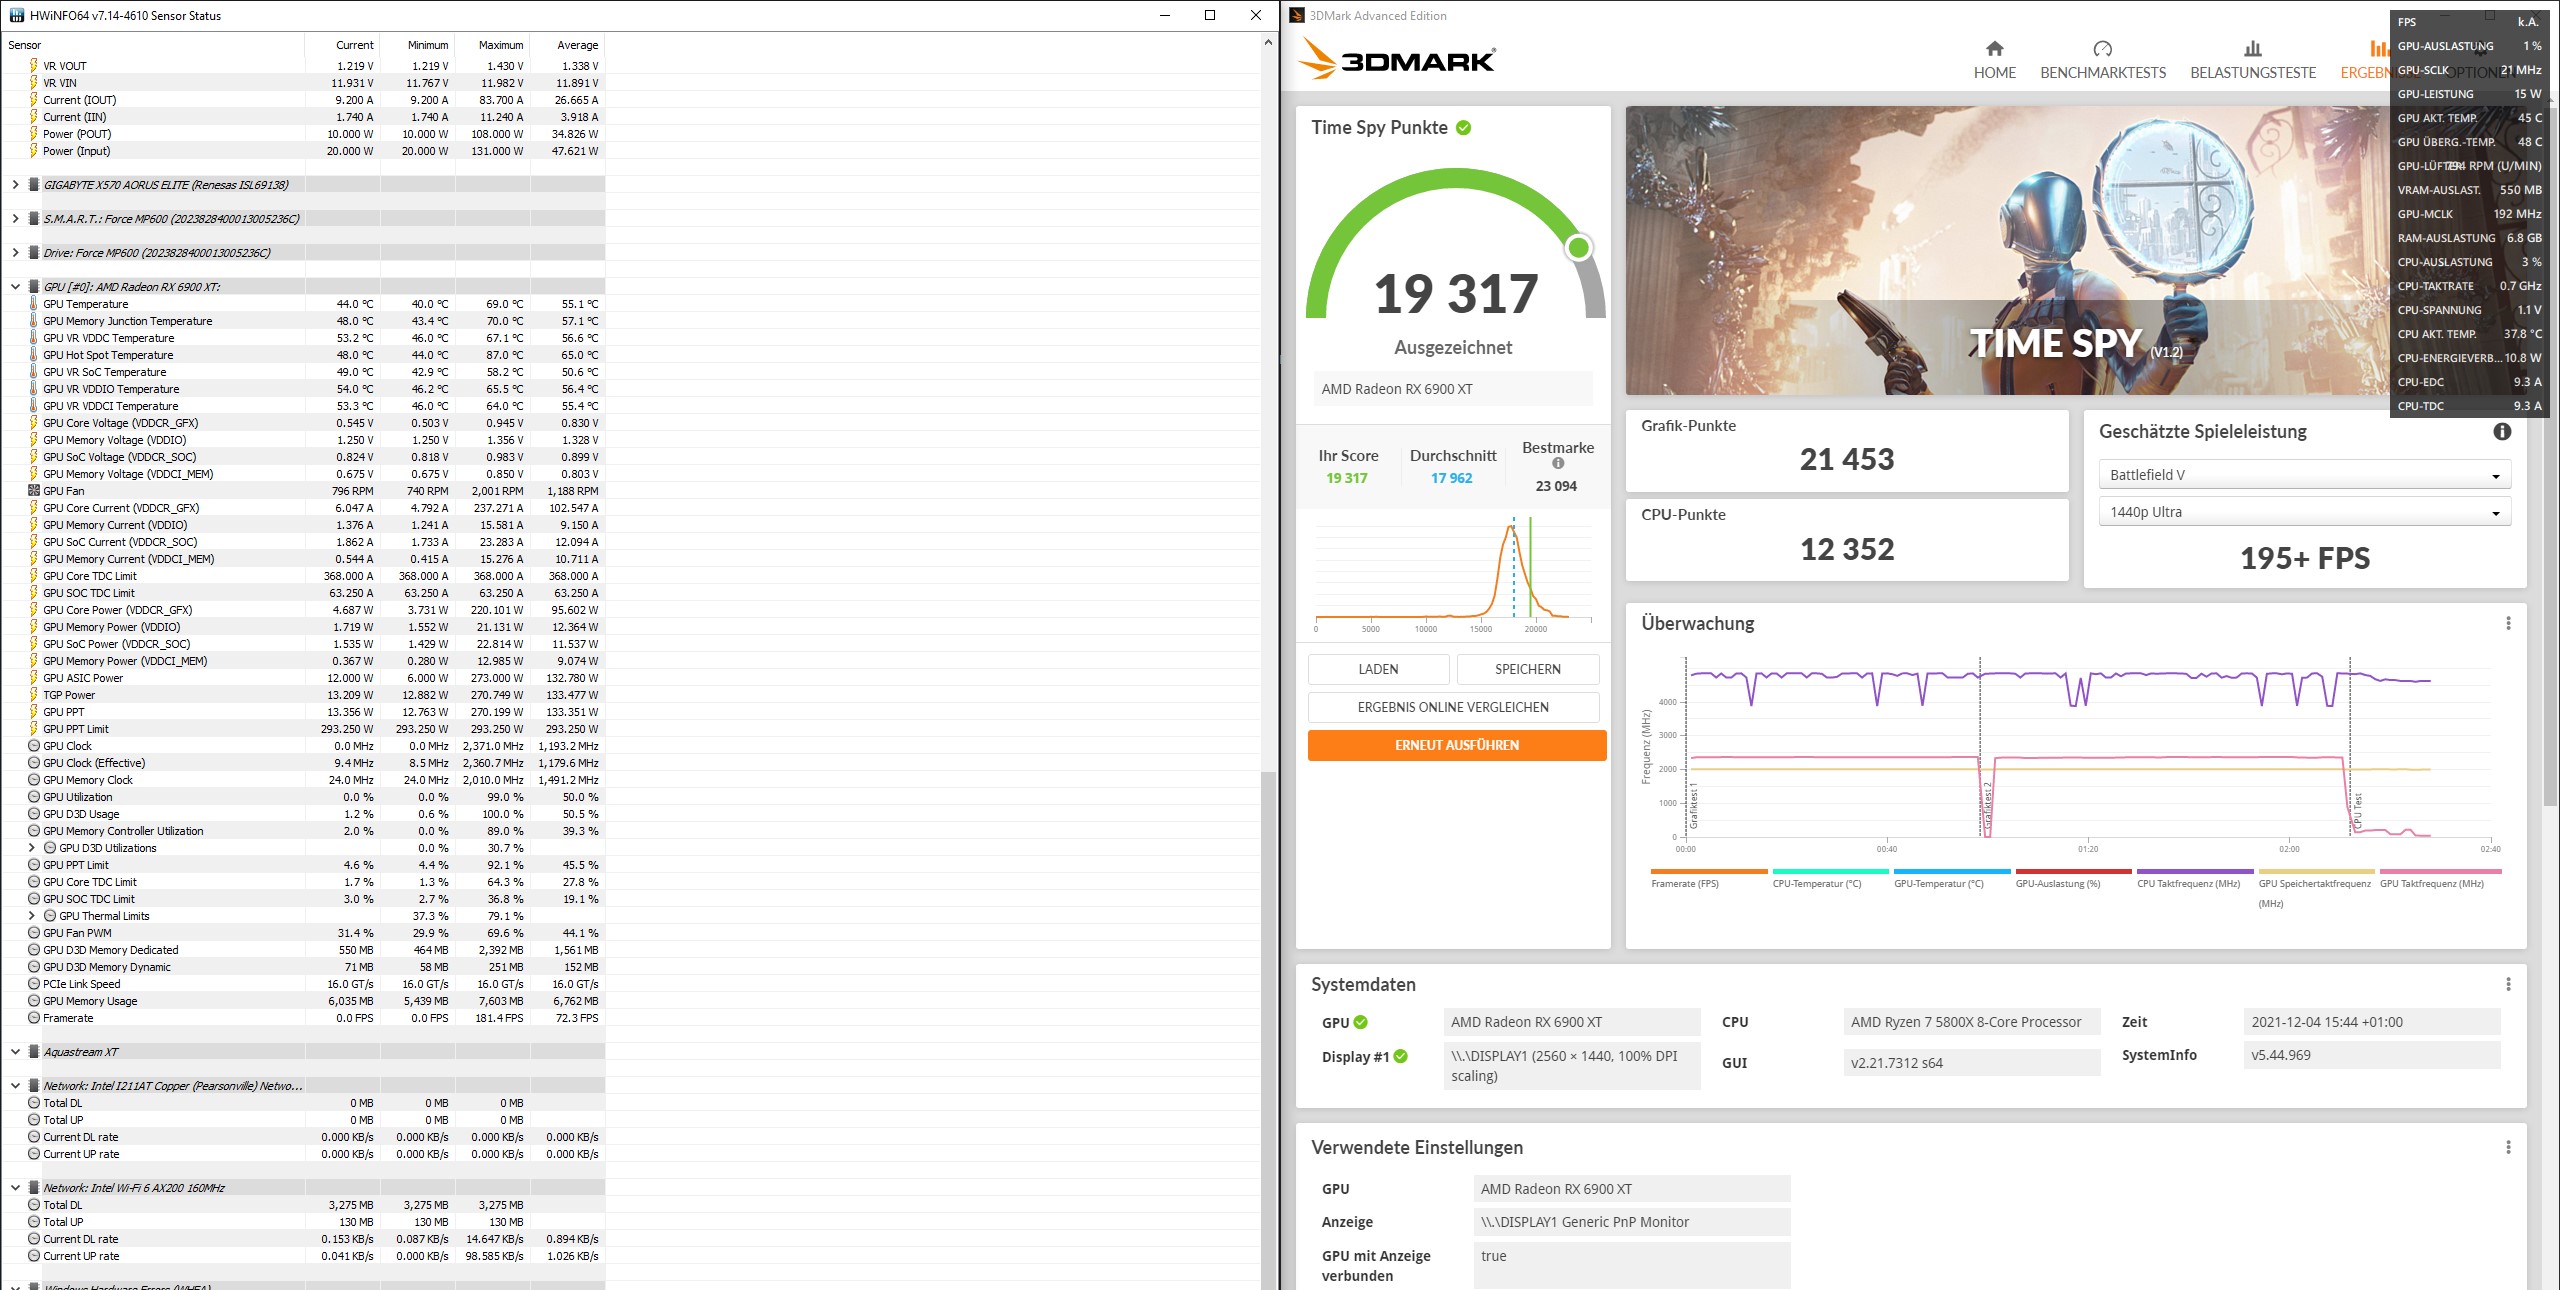
Task: Click the Home house icon in 3DMark
Action: pyautogui.click(x=1994, y=49)
